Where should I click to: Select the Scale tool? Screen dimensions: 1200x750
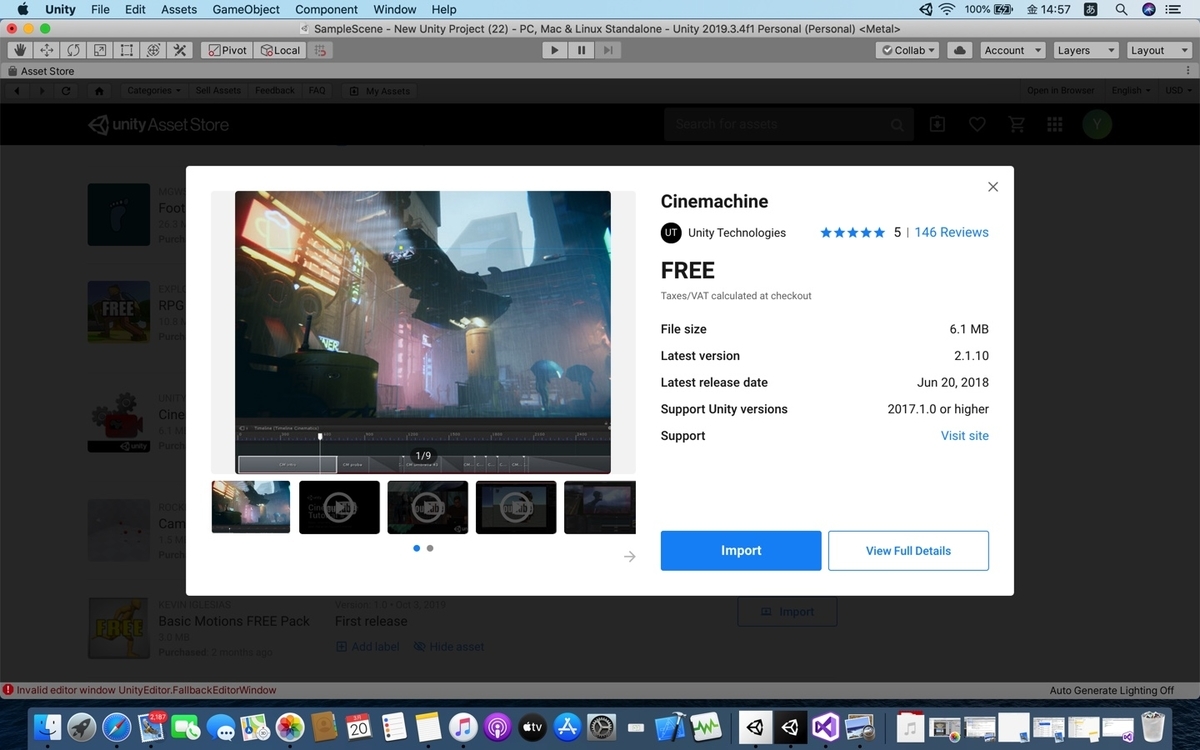pos(100,50)
